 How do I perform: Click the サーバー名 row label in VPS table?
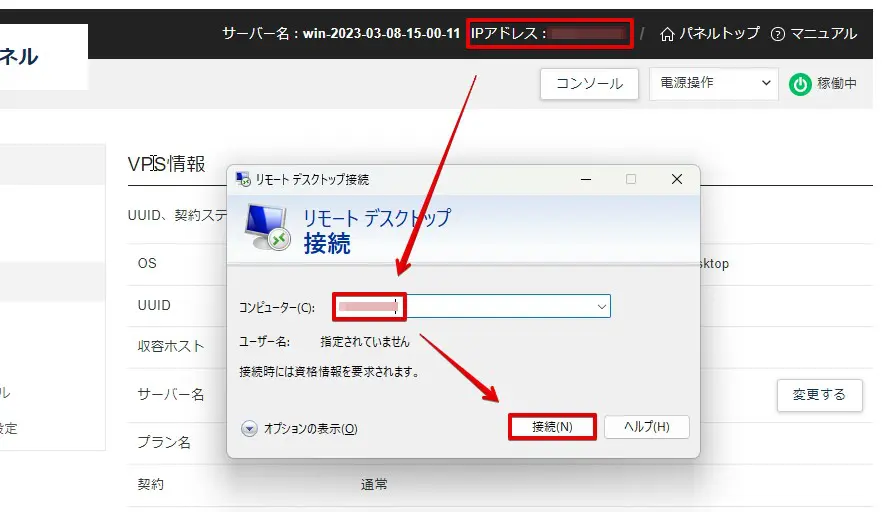pos(171,394)
